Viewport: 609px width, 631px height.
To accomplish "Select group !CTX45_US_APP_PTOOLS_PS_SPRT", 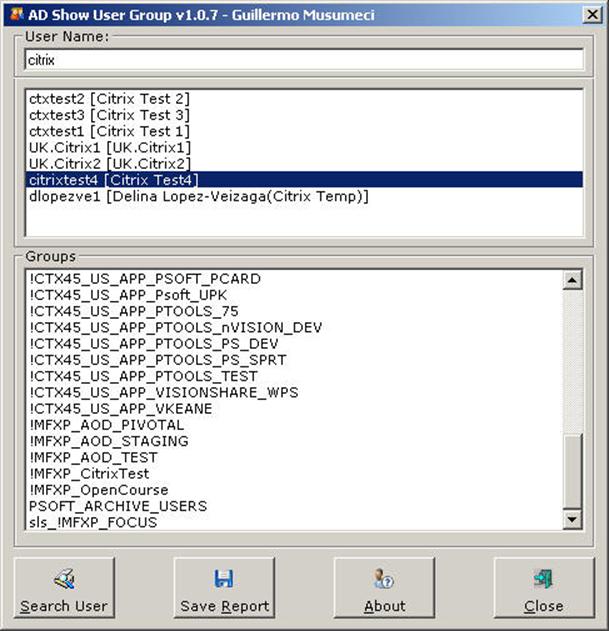I will 294,360.
